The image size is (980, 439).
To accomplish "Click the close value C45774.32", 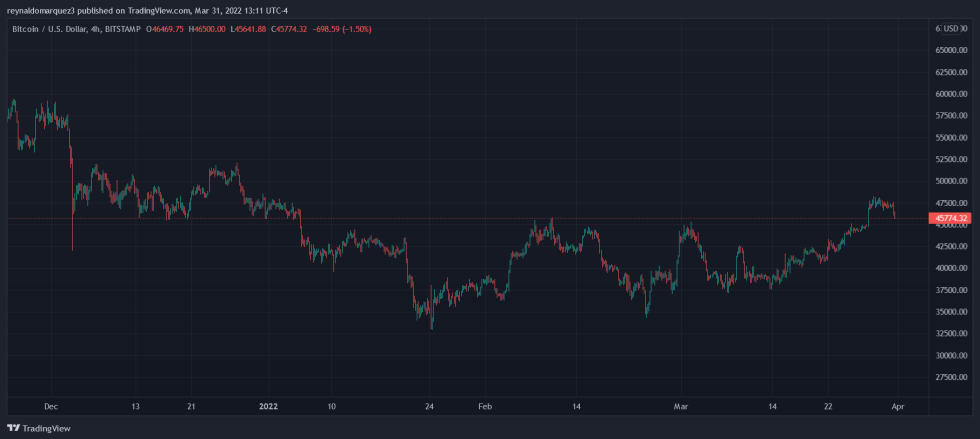I will point(289,29).
